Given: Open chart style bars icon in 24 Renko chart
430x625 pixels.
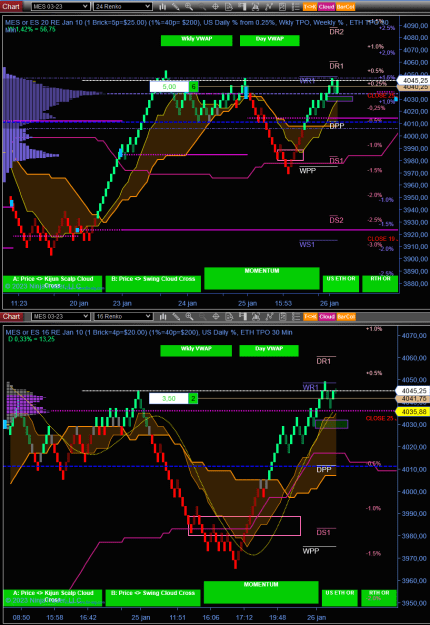Looking at the screenshot, I should [163, 6].
